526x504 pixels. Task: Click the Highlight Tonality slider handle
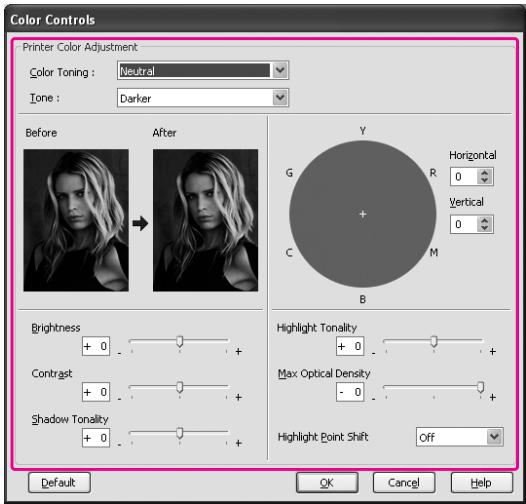point(434,341)
